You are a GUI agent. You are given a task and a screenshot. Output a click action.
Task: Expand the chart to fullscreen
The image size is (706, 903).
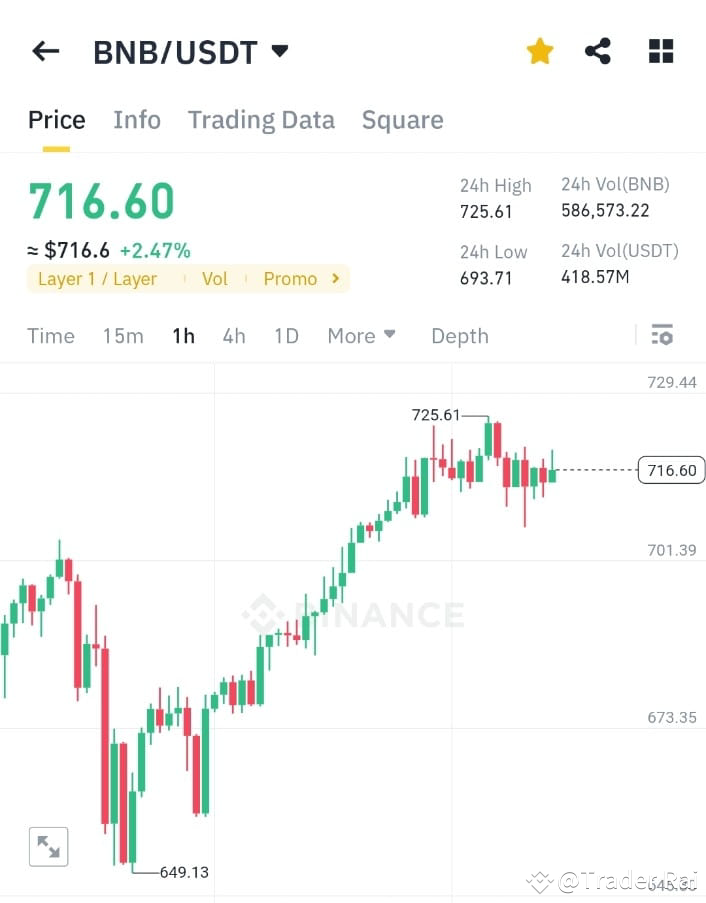point(48,846)
